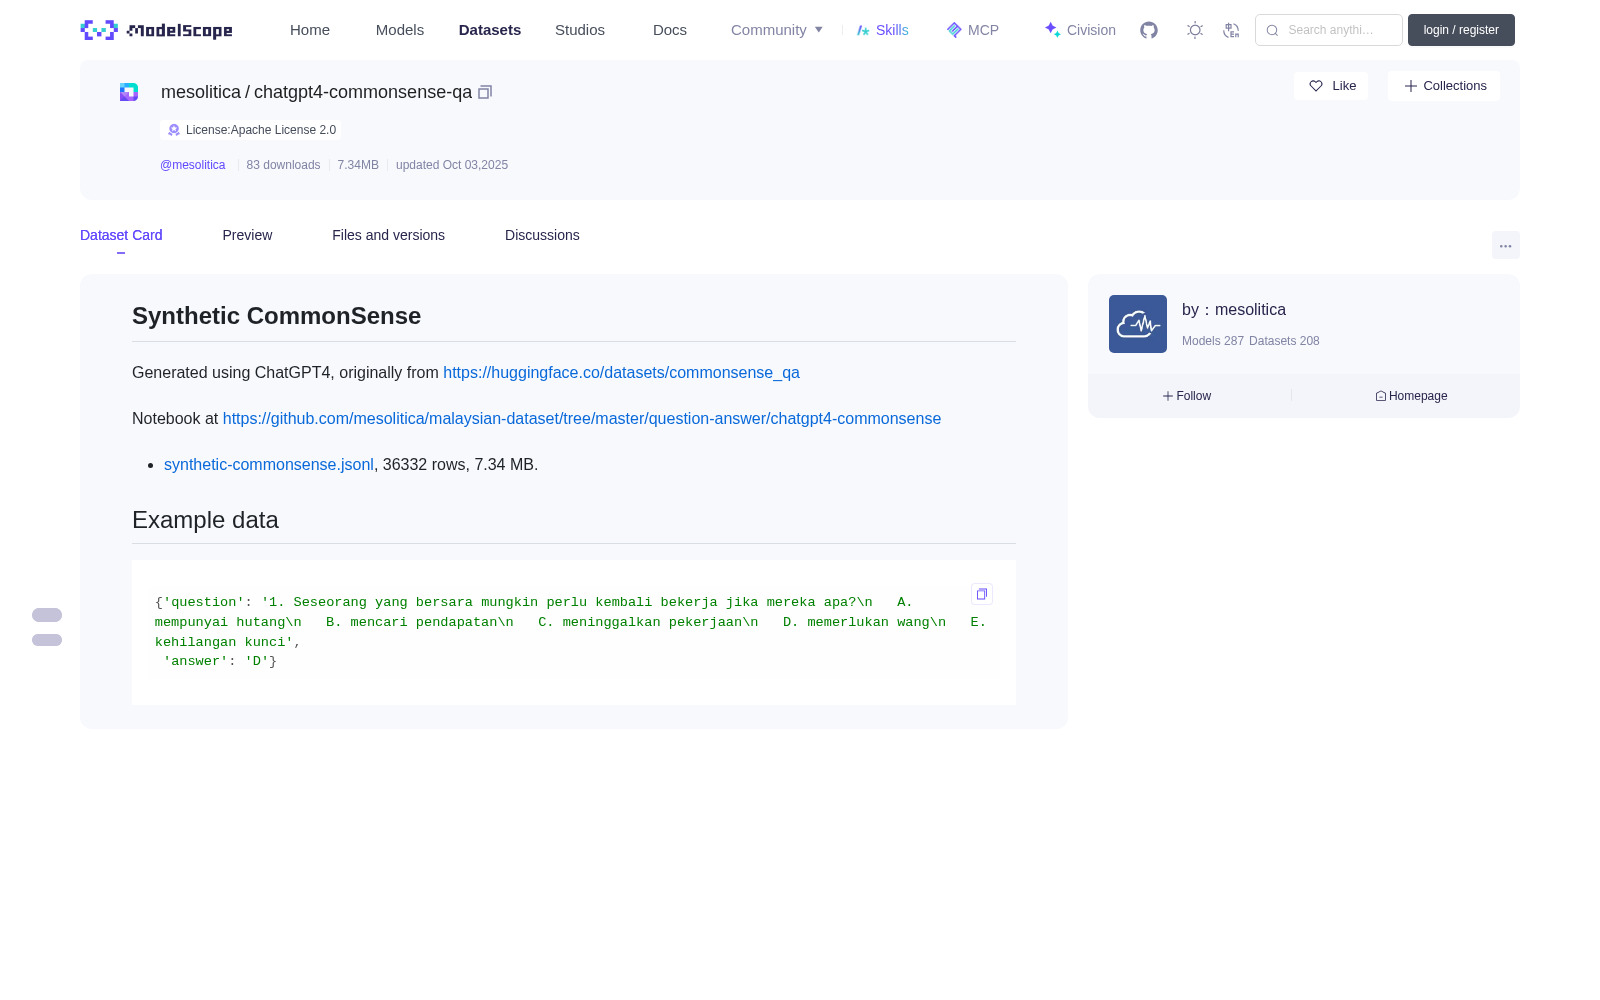Click the mesolitica cloud avatar thumbnail
Image resolution: width=1600 pixels, height=1000 pixels.
tap(1138, 324)
